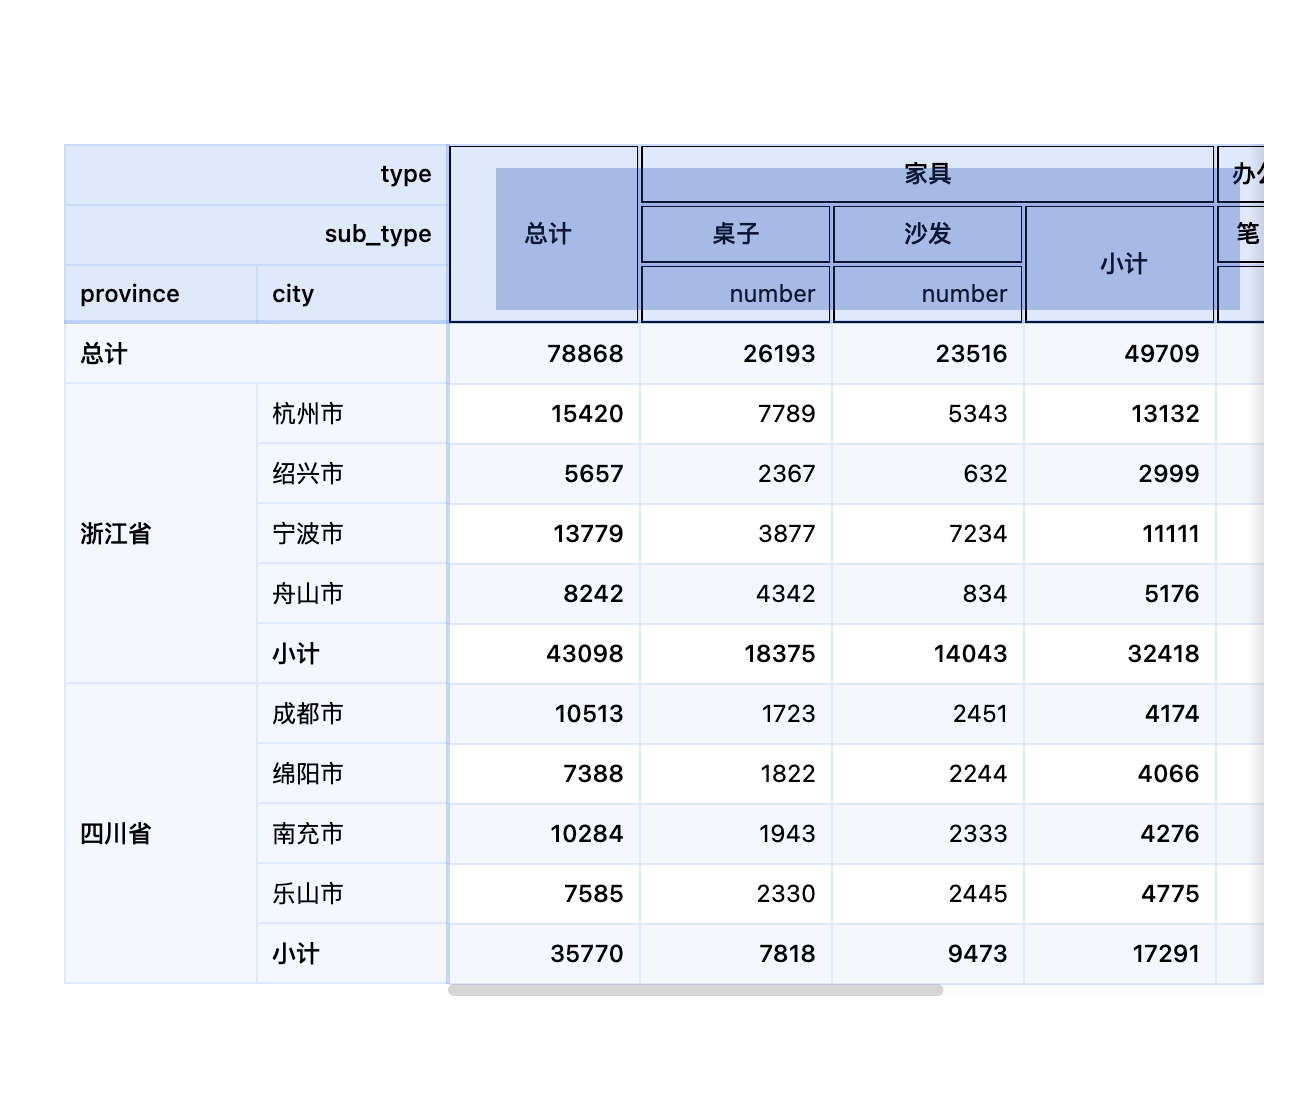Click cell 4775 in 乐山市 row
Image resolution: width=1290 pixels, height=1108 pixels.
[1120, 894]
